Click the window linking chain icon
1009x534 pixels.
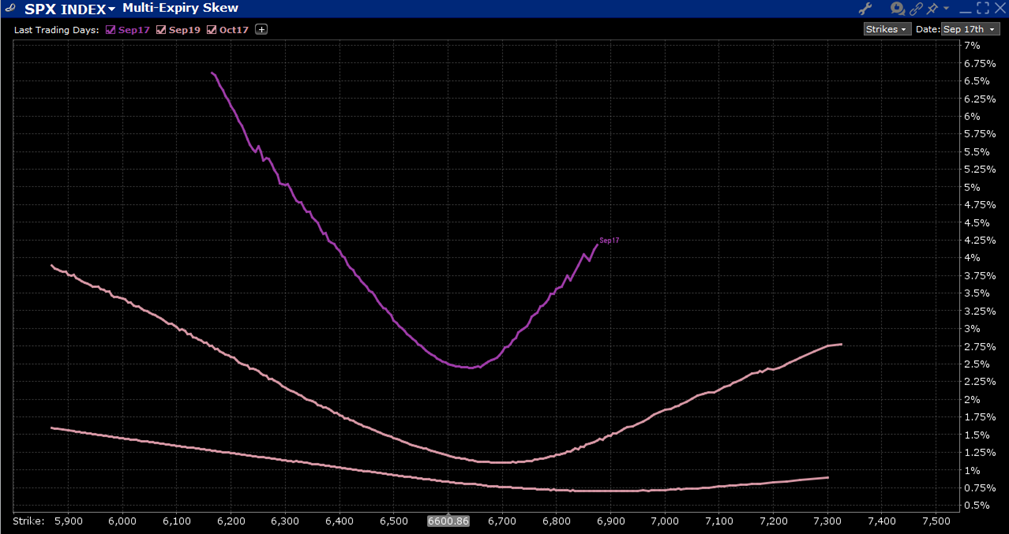click(916, 8)
